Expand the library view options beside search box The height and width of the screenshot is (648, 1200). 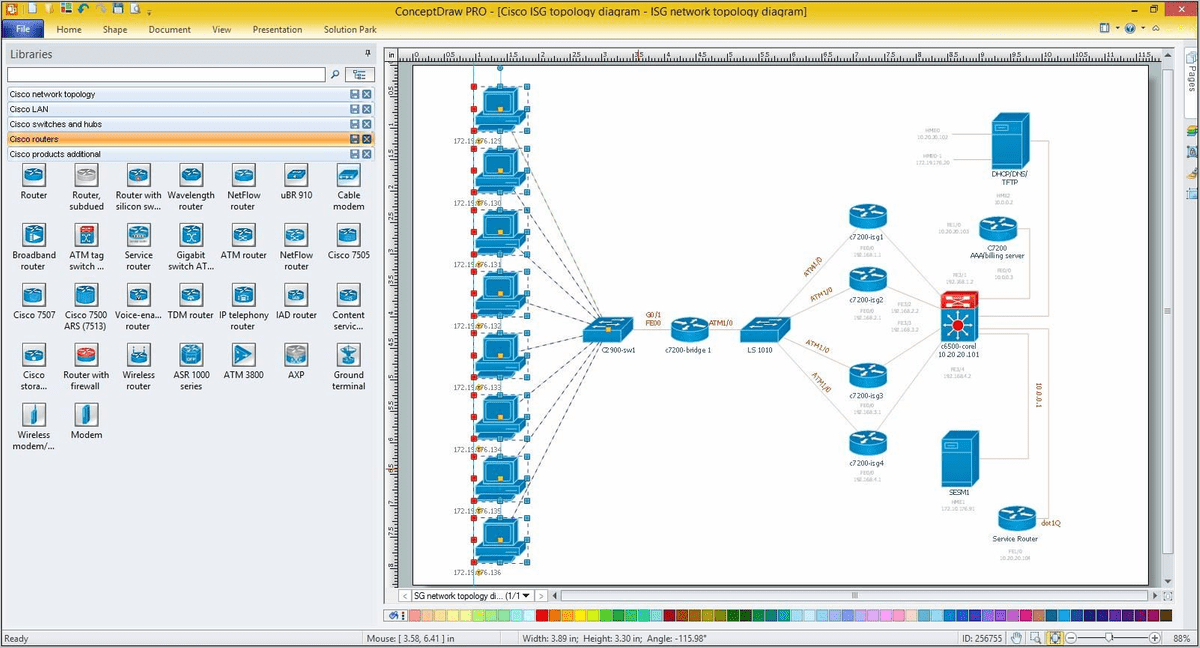coord(360,74)
